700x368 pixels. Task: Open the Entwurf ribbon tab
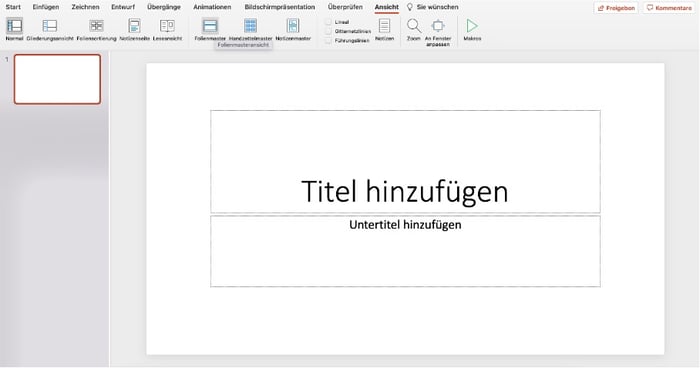[x=123, y=7]
